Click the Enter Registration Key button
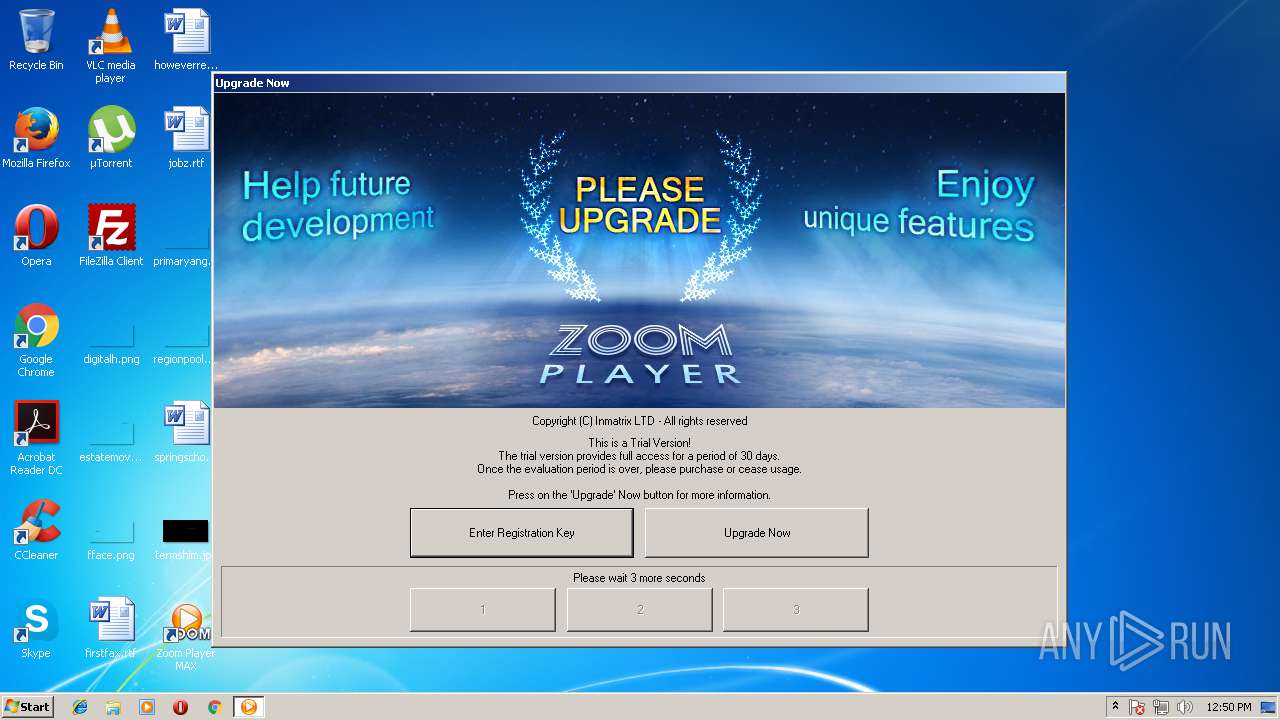Image resolution: width=1280 pixels, height=720 pixels. [522, 533]
